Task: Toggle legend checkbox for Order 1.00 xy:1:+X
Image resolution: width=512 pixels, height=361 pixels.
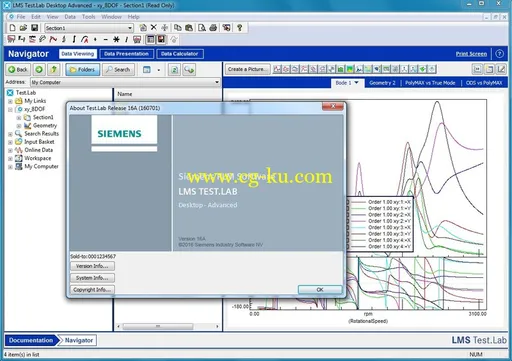Action: point(347,202)
